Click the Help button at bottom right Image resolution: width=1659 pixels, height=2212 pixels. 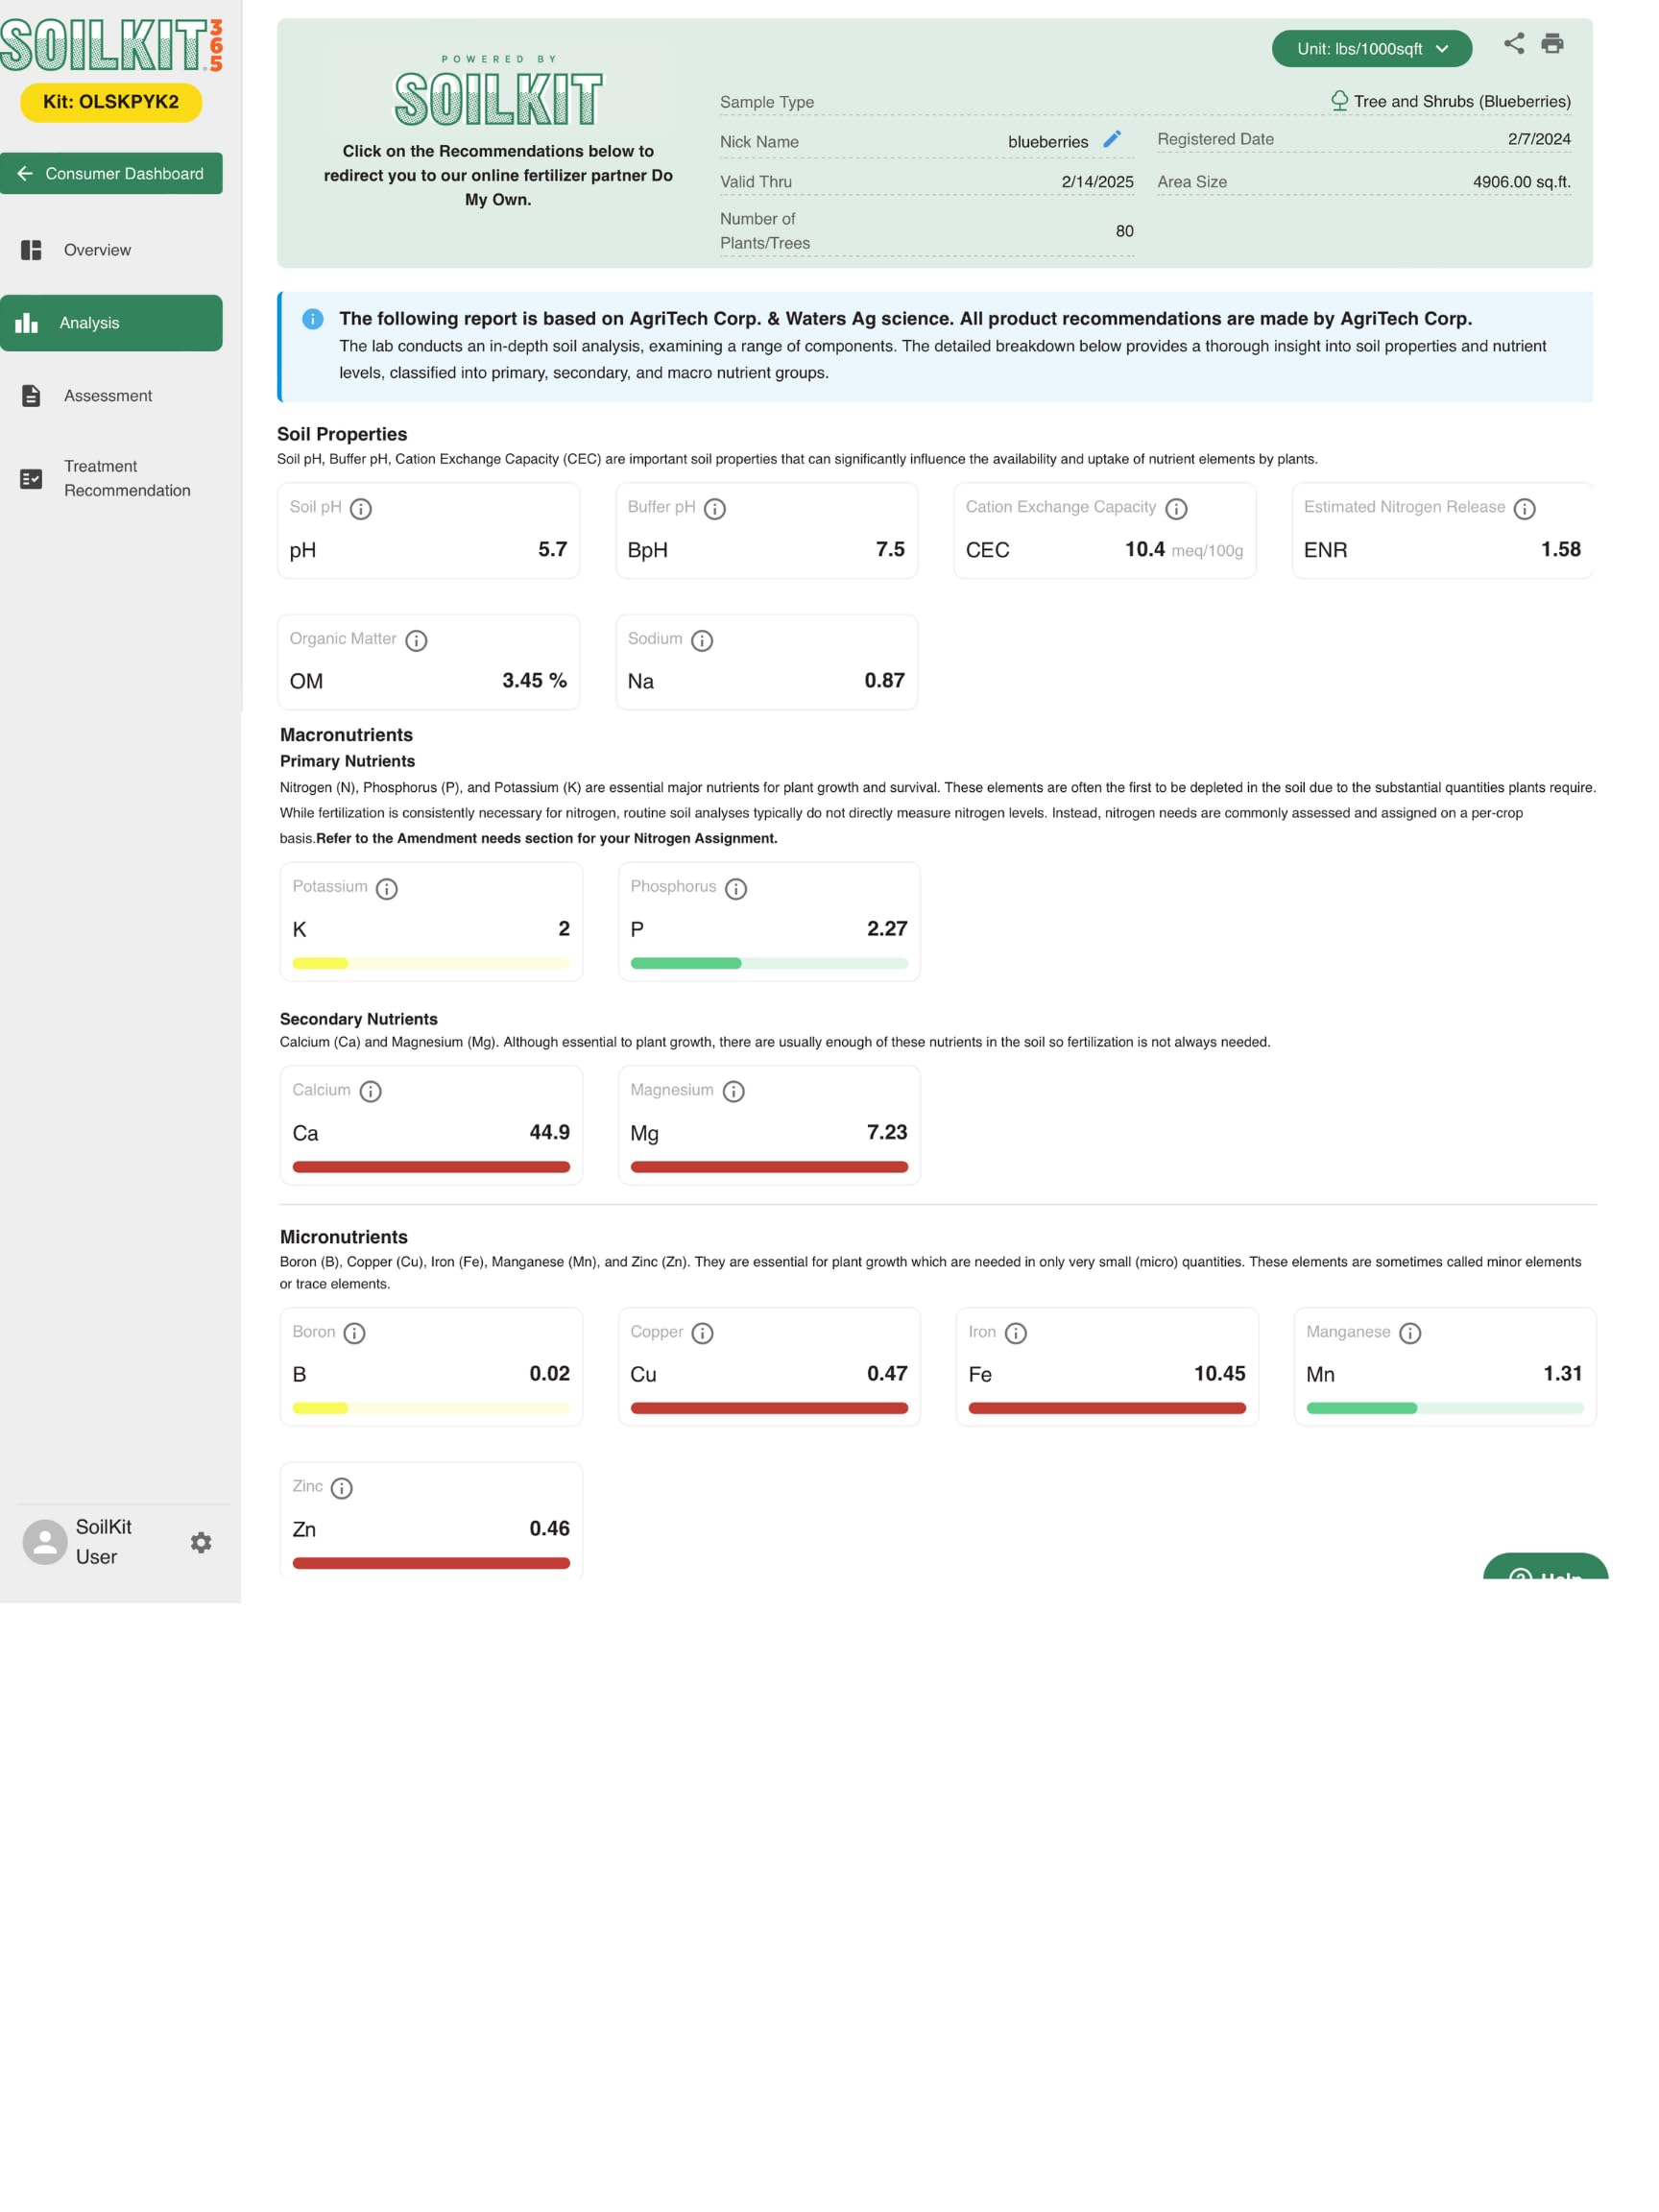click(1545, 1567)
